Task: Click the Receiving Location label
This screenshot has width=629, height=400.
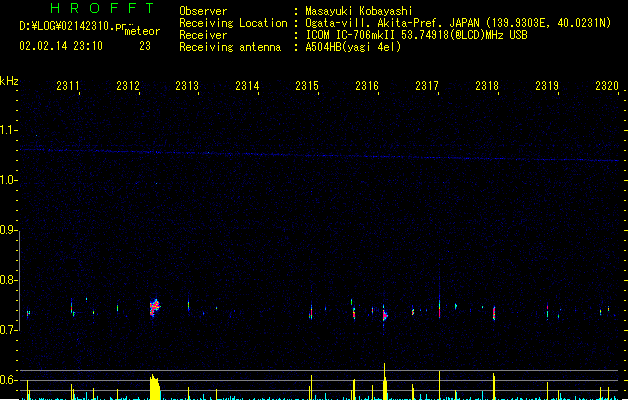Action: [x=233, y=23]
